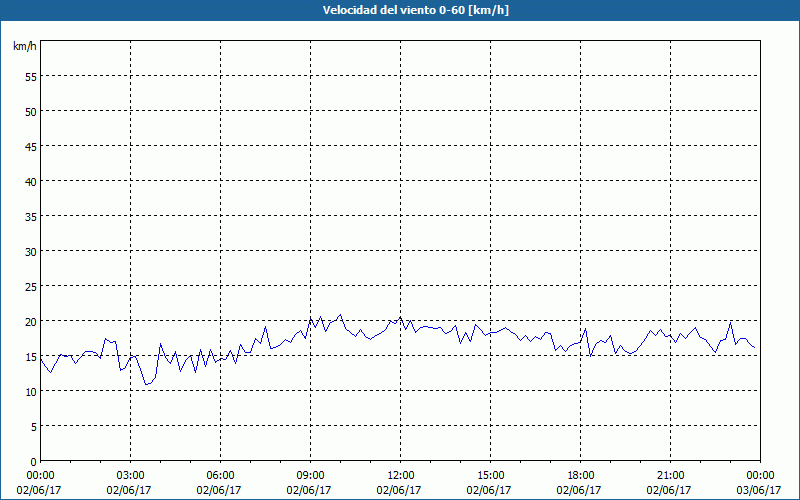
Task: Click the 03:00 time axis label
Action: pos(131,476)
